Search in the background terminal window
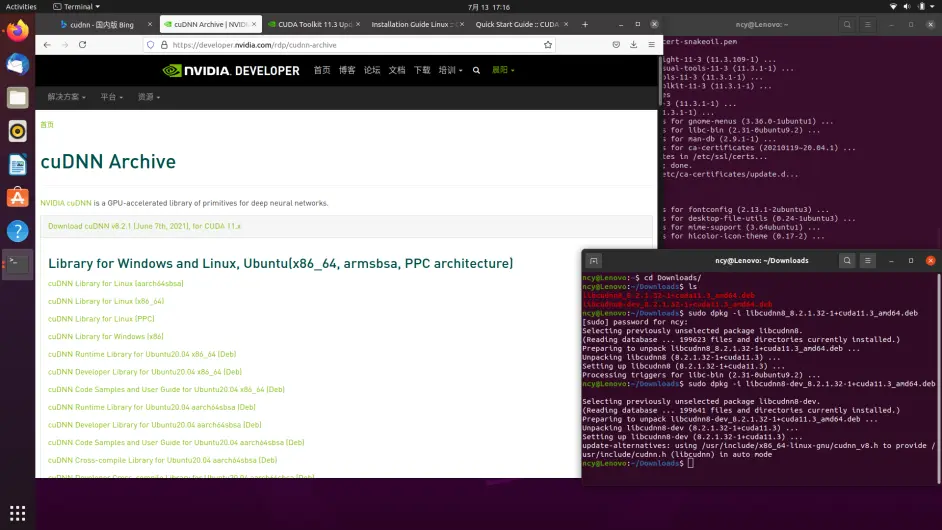Image resolution: width=942 pixels, height=530 pixels. [x=847, y=25]
